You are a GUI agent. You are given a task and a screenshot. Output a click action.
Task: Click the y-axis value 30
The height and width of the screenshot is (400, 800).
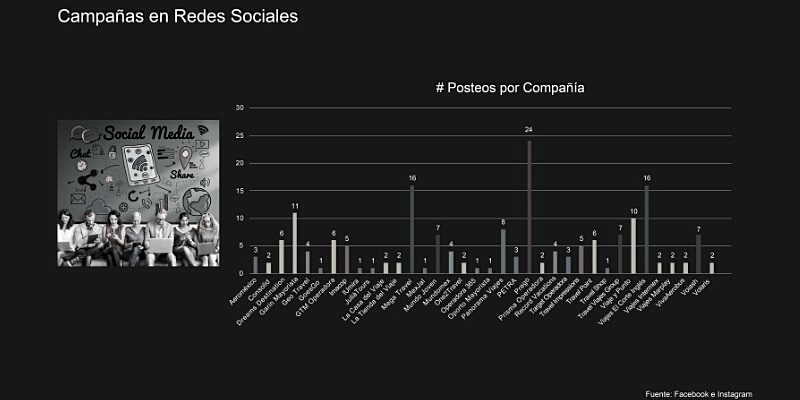coord(240,107)
